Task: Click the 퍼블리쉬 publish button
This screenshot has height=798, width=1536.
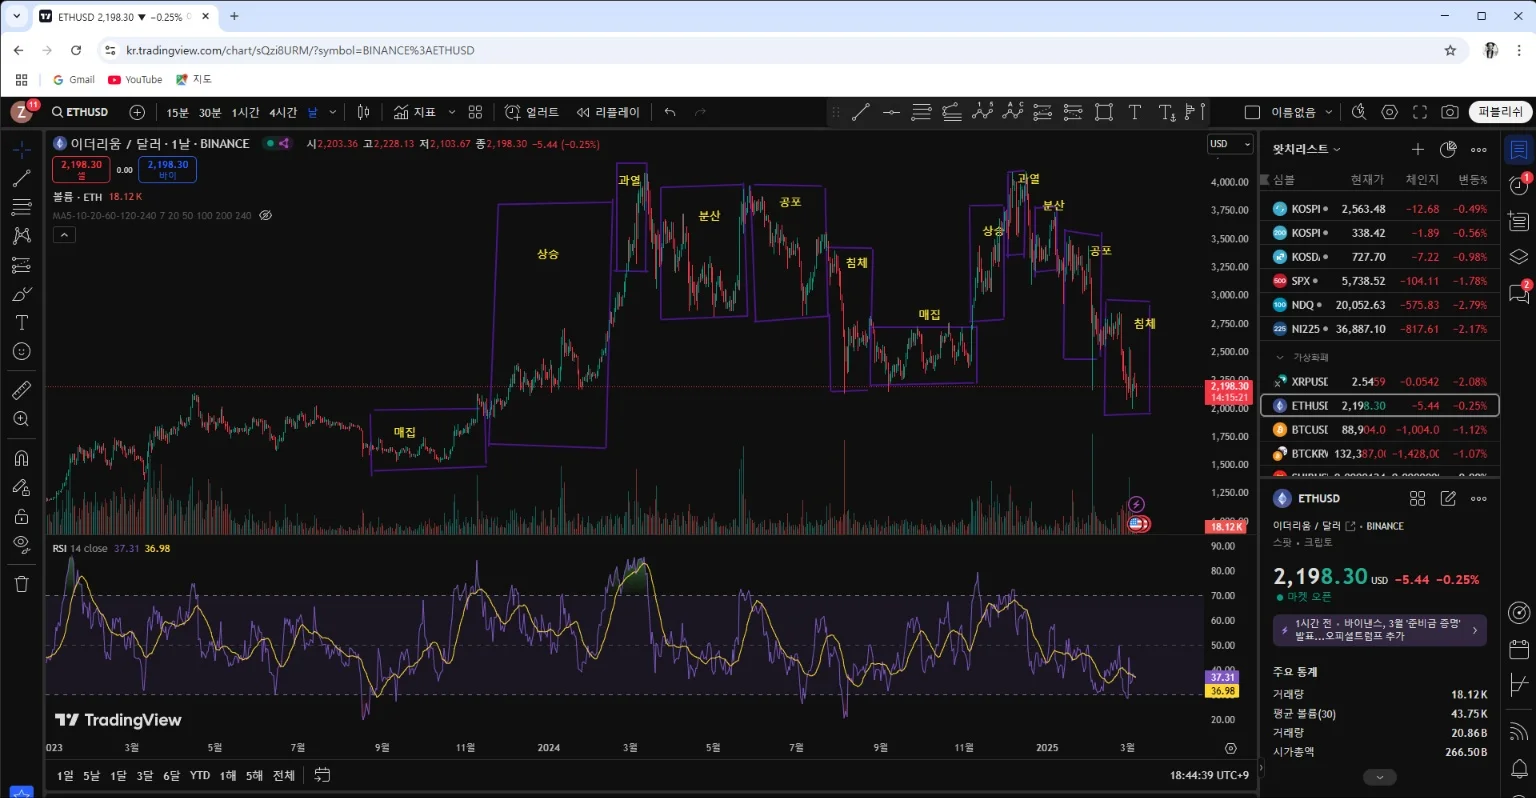Action: click(1500, 112)
